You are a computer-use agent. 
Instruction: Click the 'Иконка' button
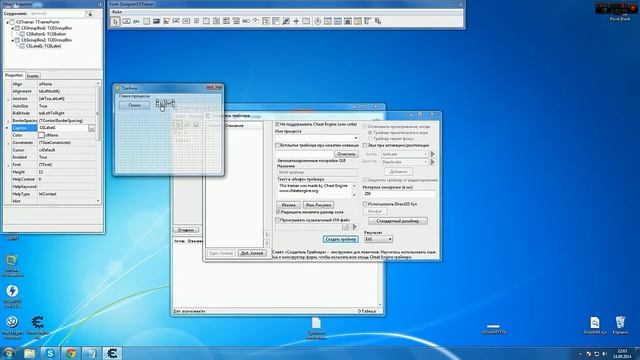point(288,205)
